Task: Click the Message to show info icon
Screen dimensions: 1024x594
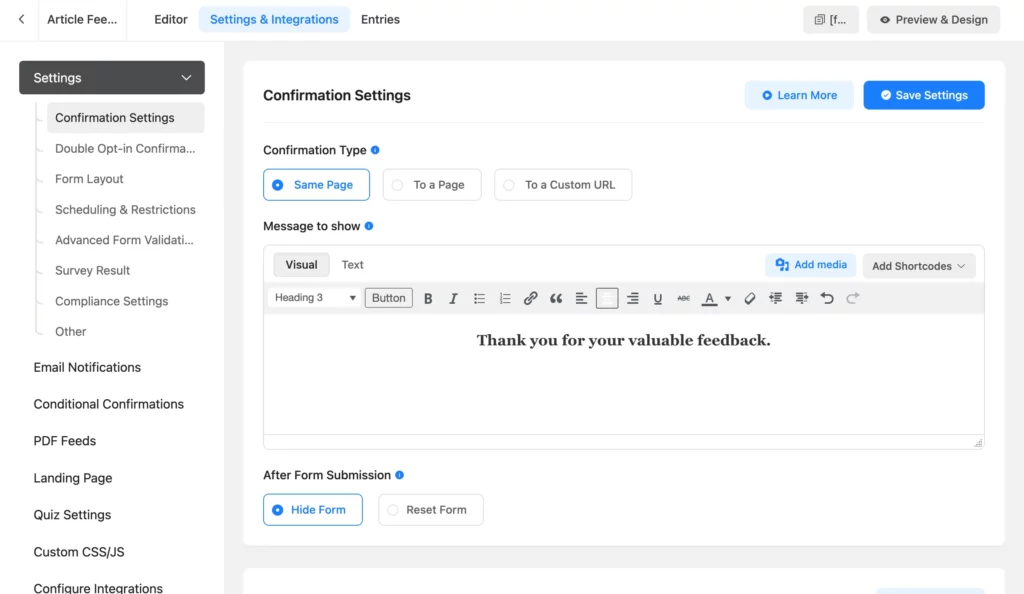Action: click(x=369, y=226)
